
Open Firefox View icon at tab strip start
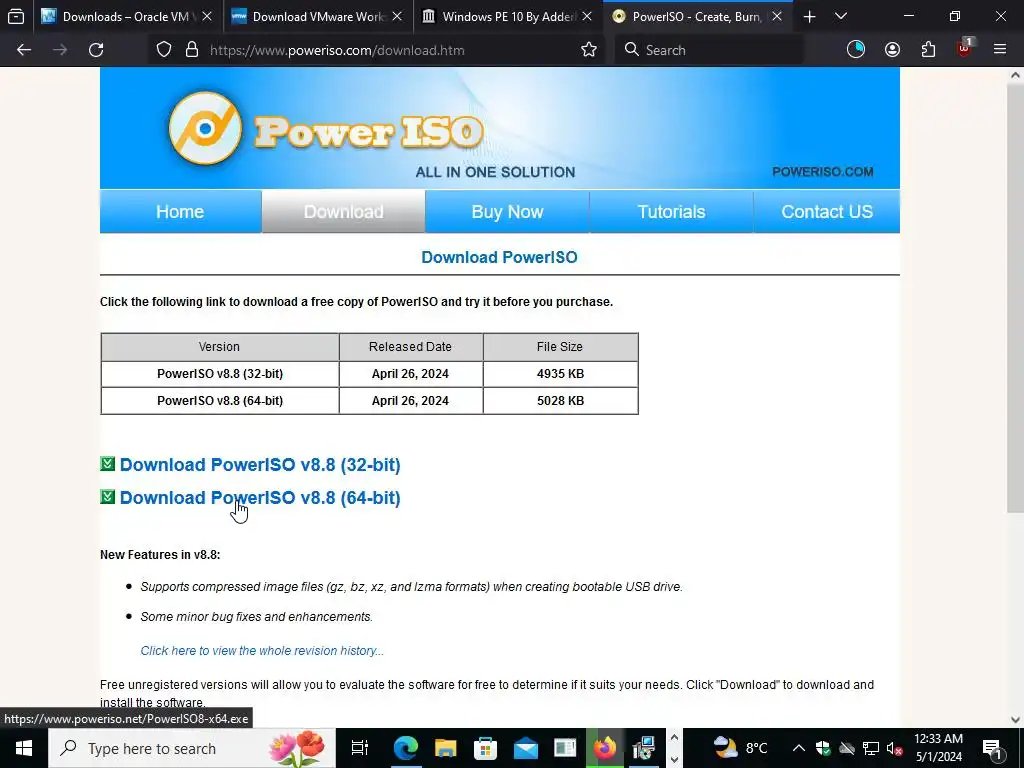pyautogui.click(x=16, y=16)
